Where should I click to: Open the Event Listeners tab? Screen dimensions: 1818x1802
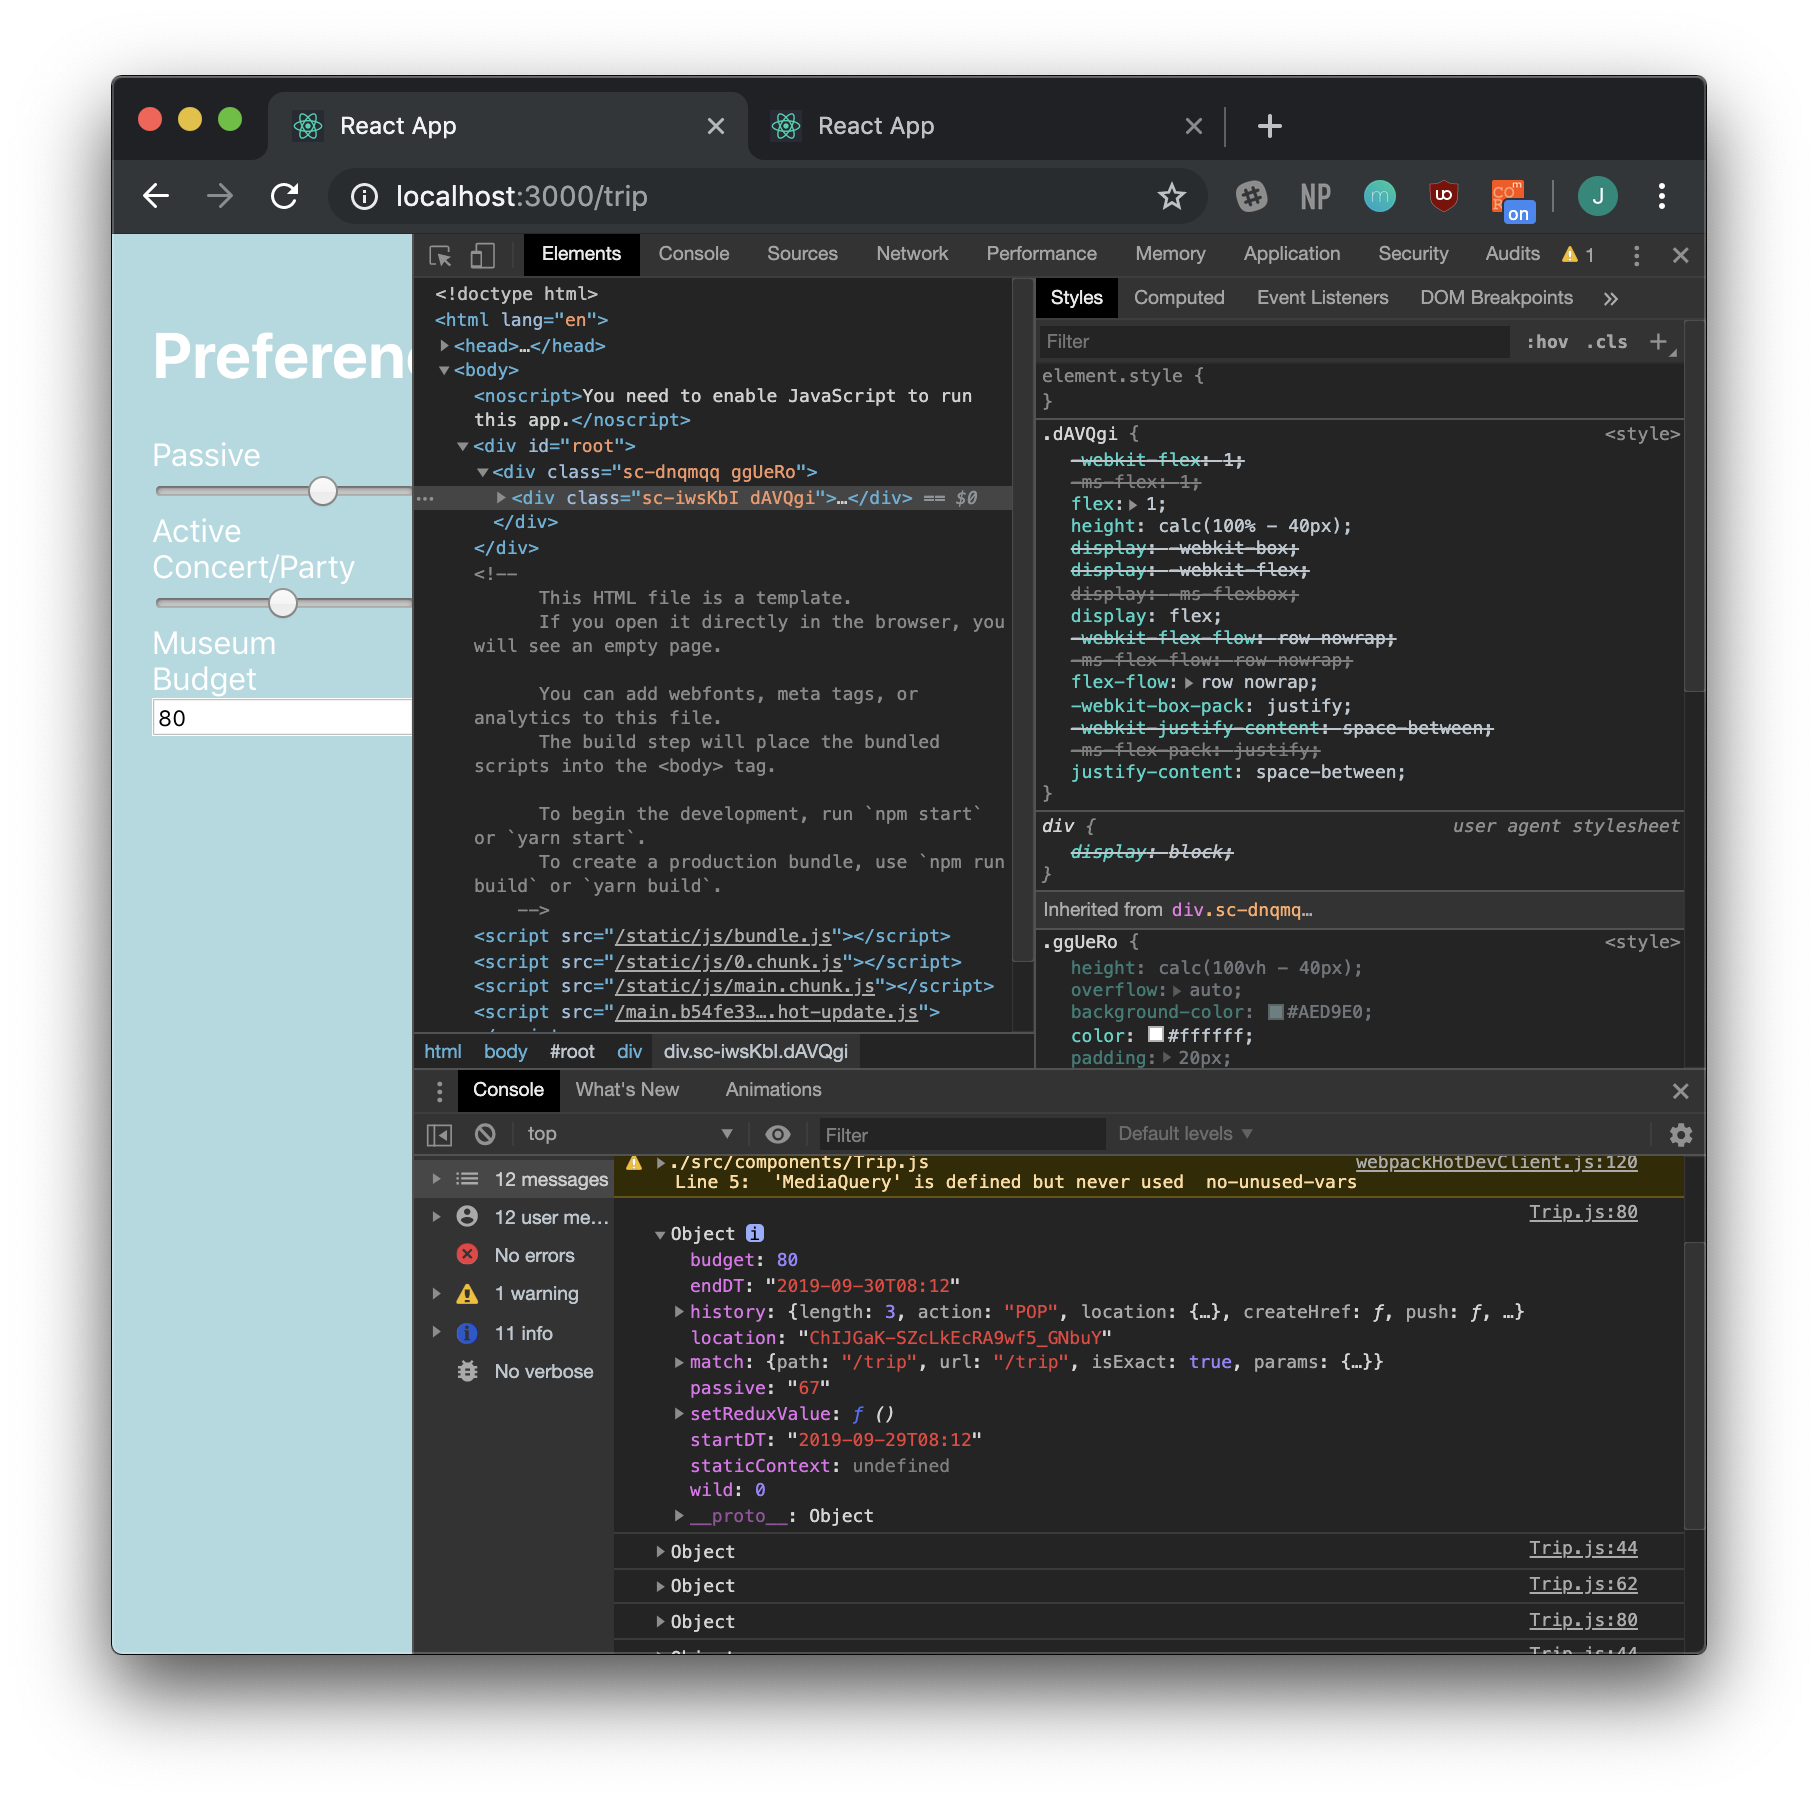point(1322,298)
